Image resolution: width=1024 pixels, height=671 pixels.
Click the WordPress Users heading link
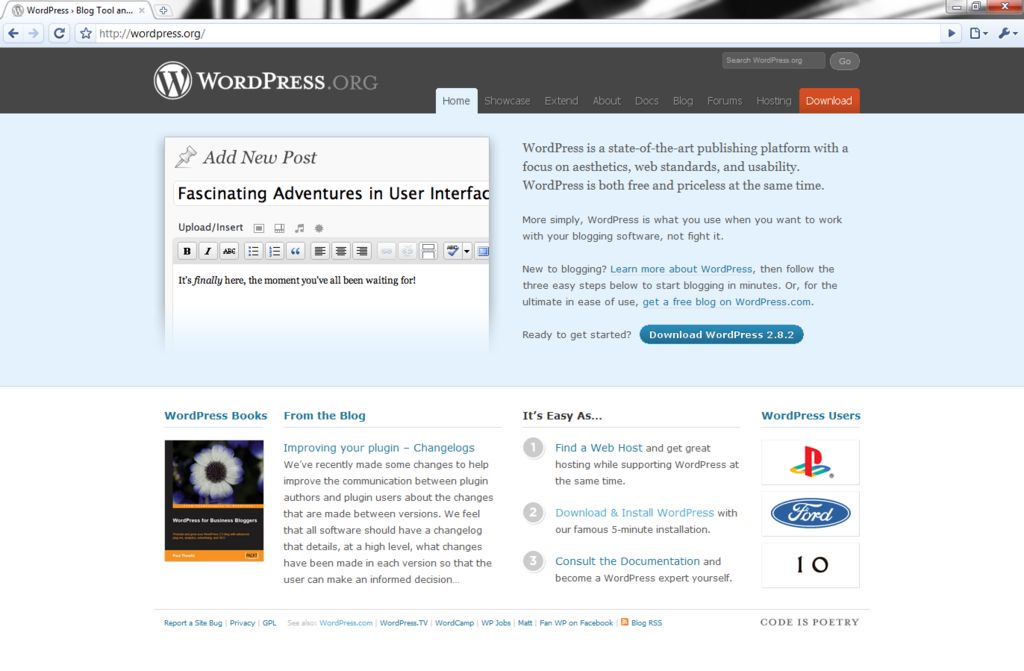(810, 416)
